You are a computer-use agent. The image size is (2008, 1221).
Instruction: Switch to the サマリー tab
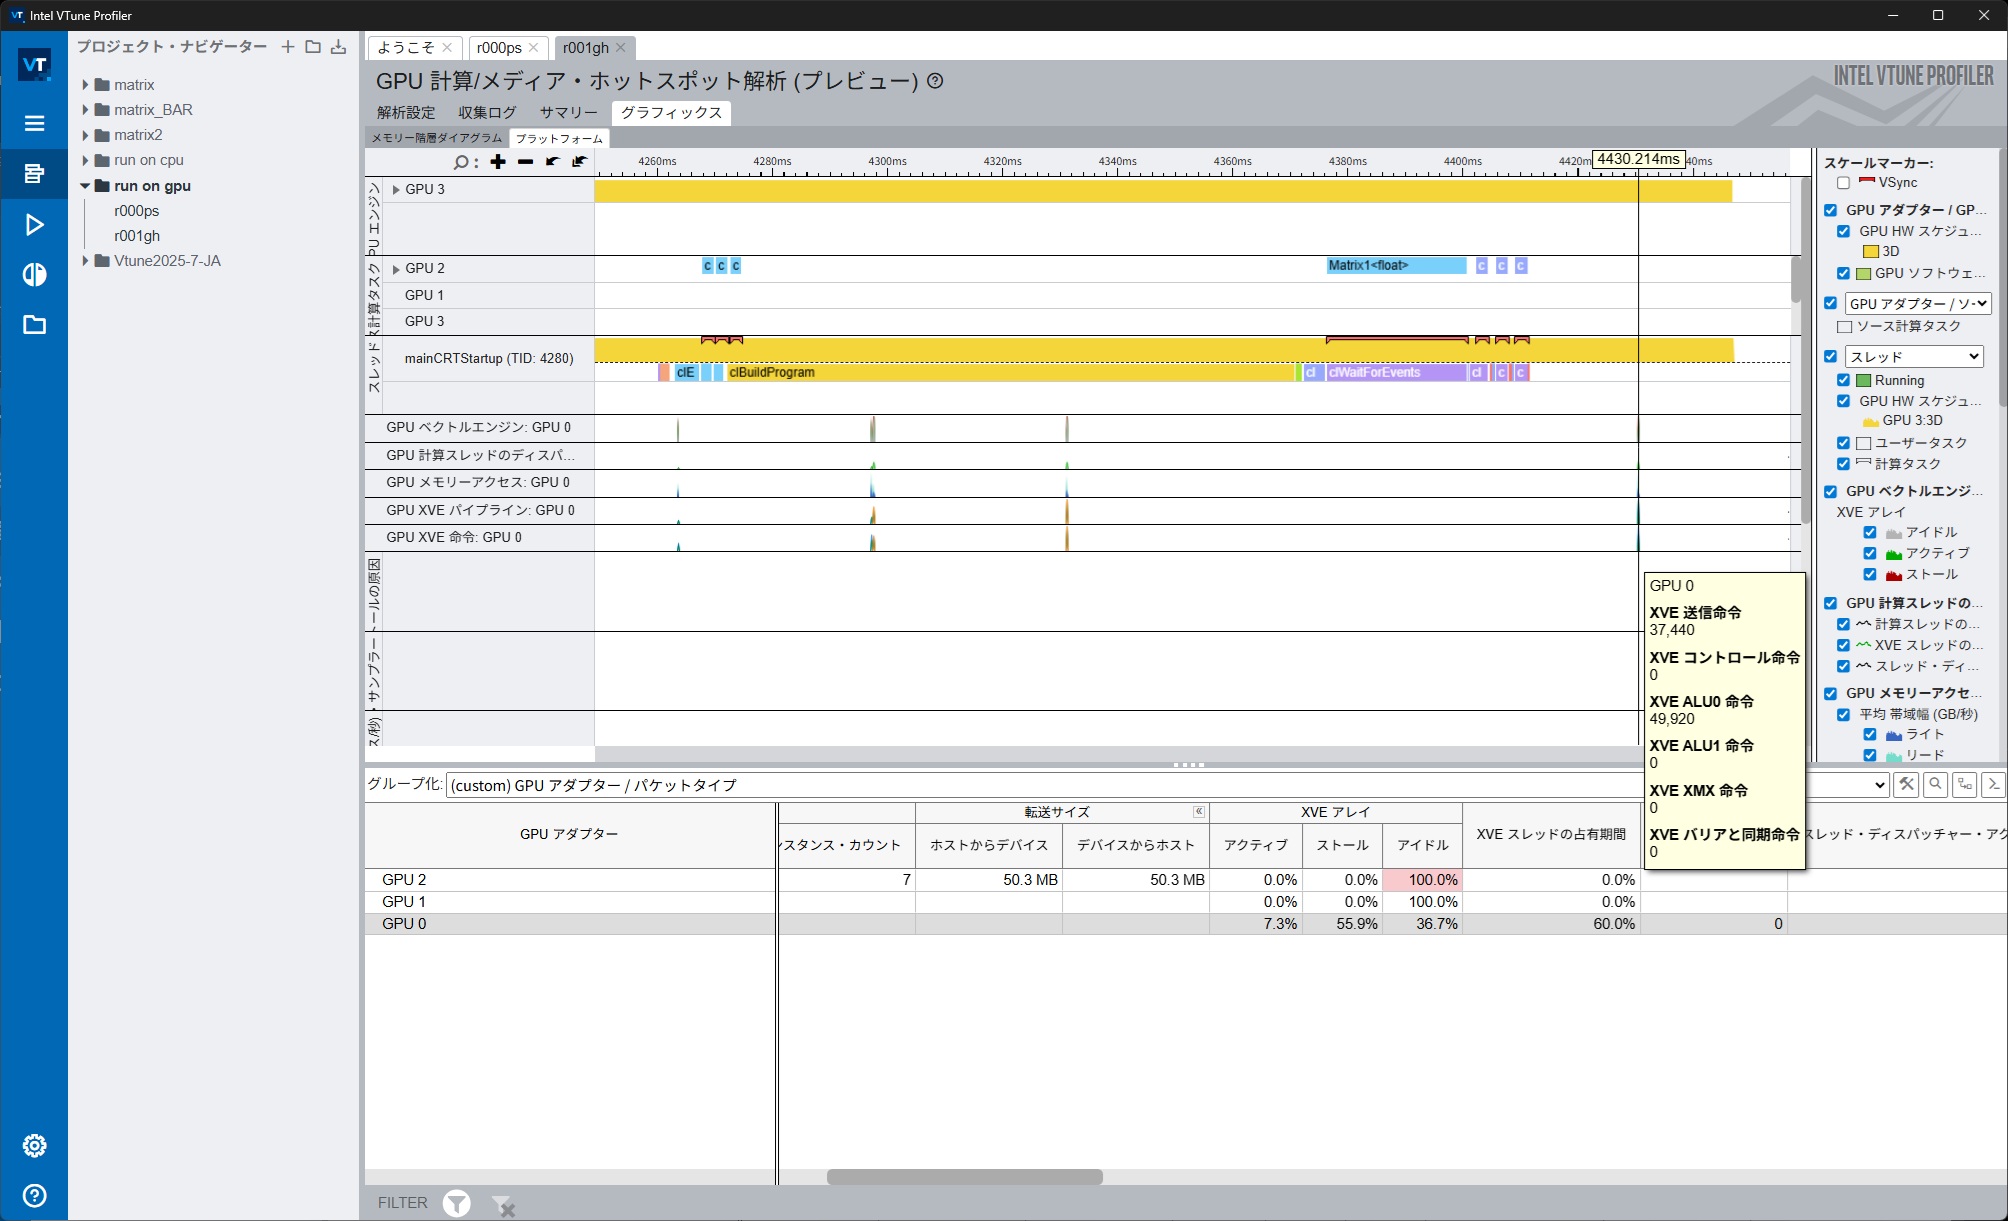click(x=568, y=112)
